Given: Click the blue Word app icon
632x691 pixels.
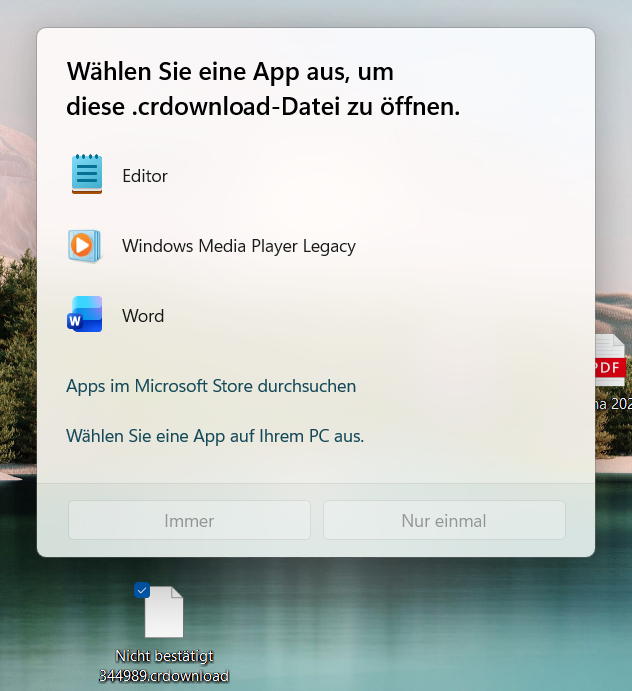Looking at the screenshot, I should point(85,315).
